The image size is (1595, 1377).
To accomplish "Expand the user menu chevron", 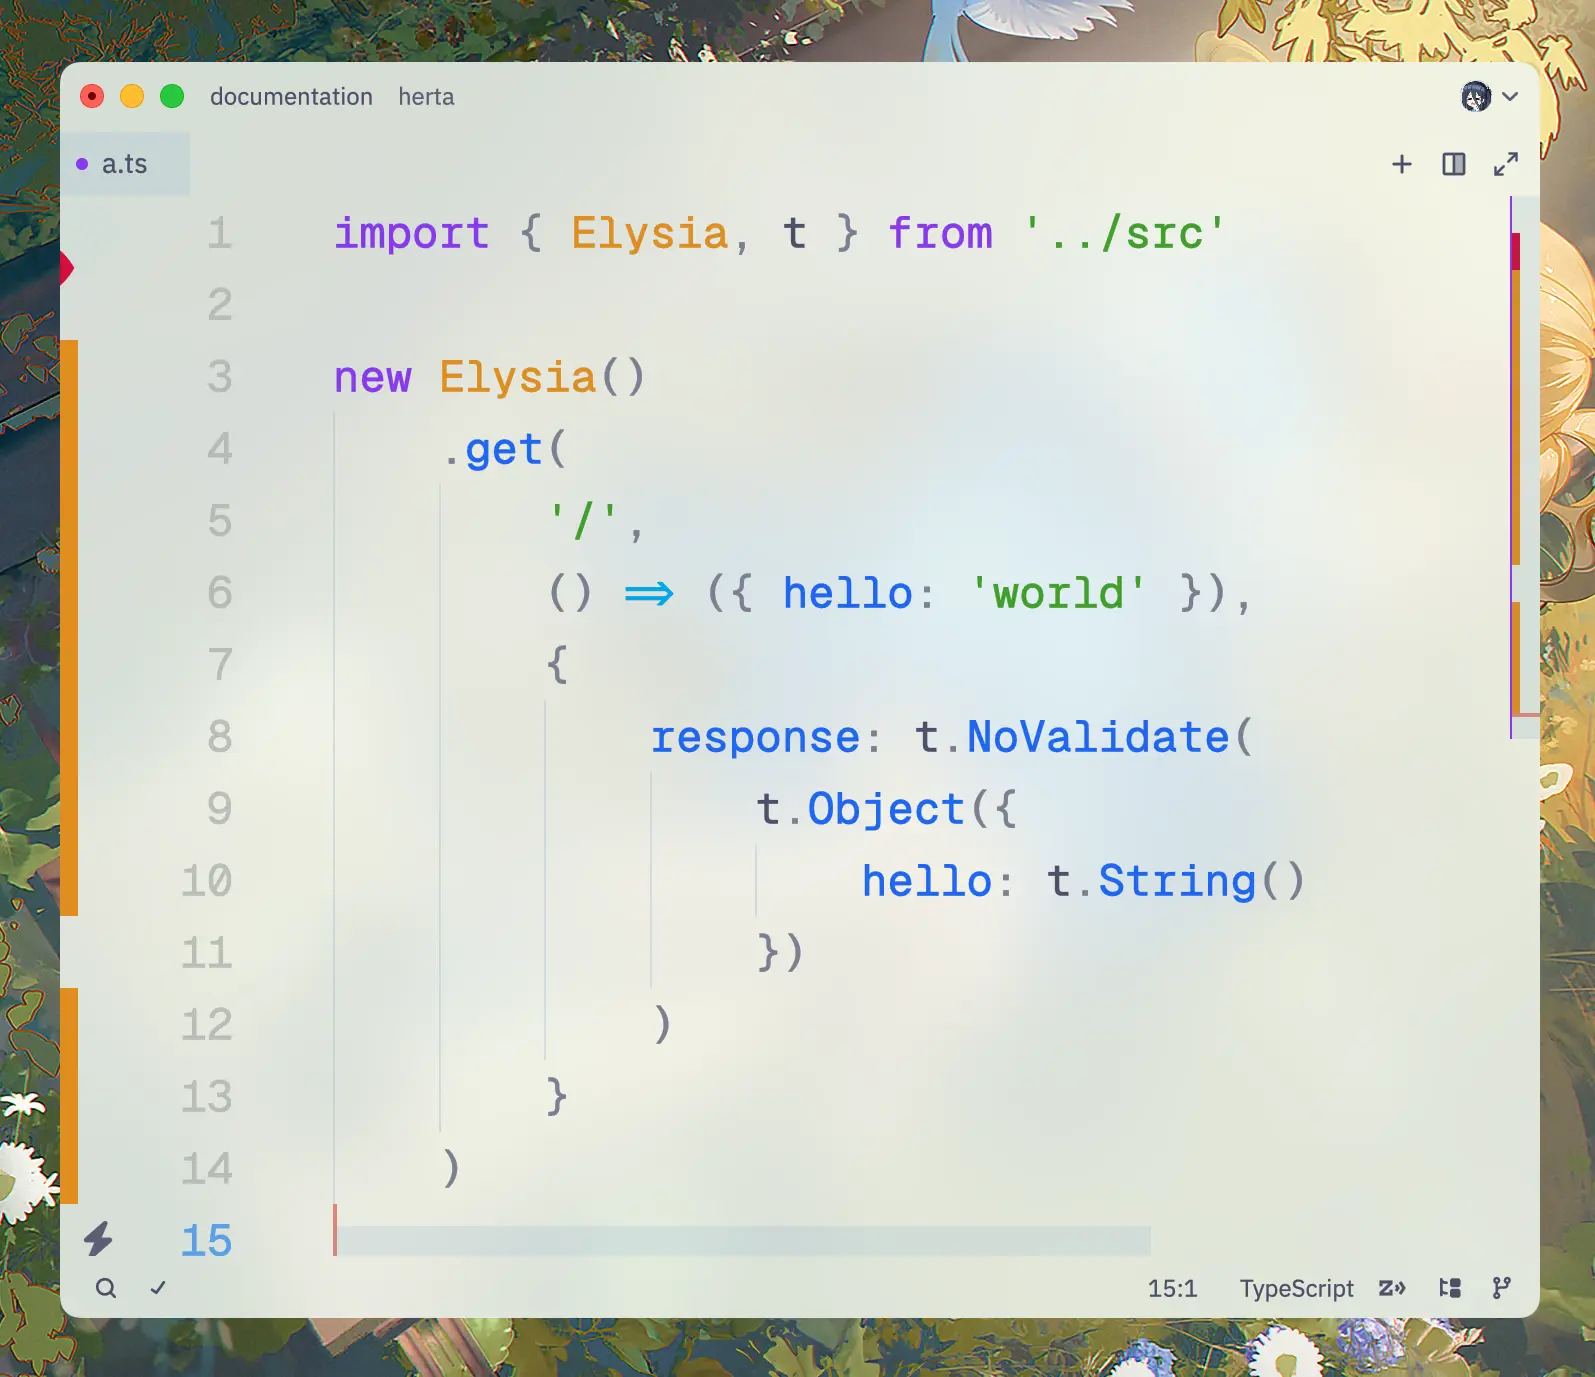I will pos(1511,97).
